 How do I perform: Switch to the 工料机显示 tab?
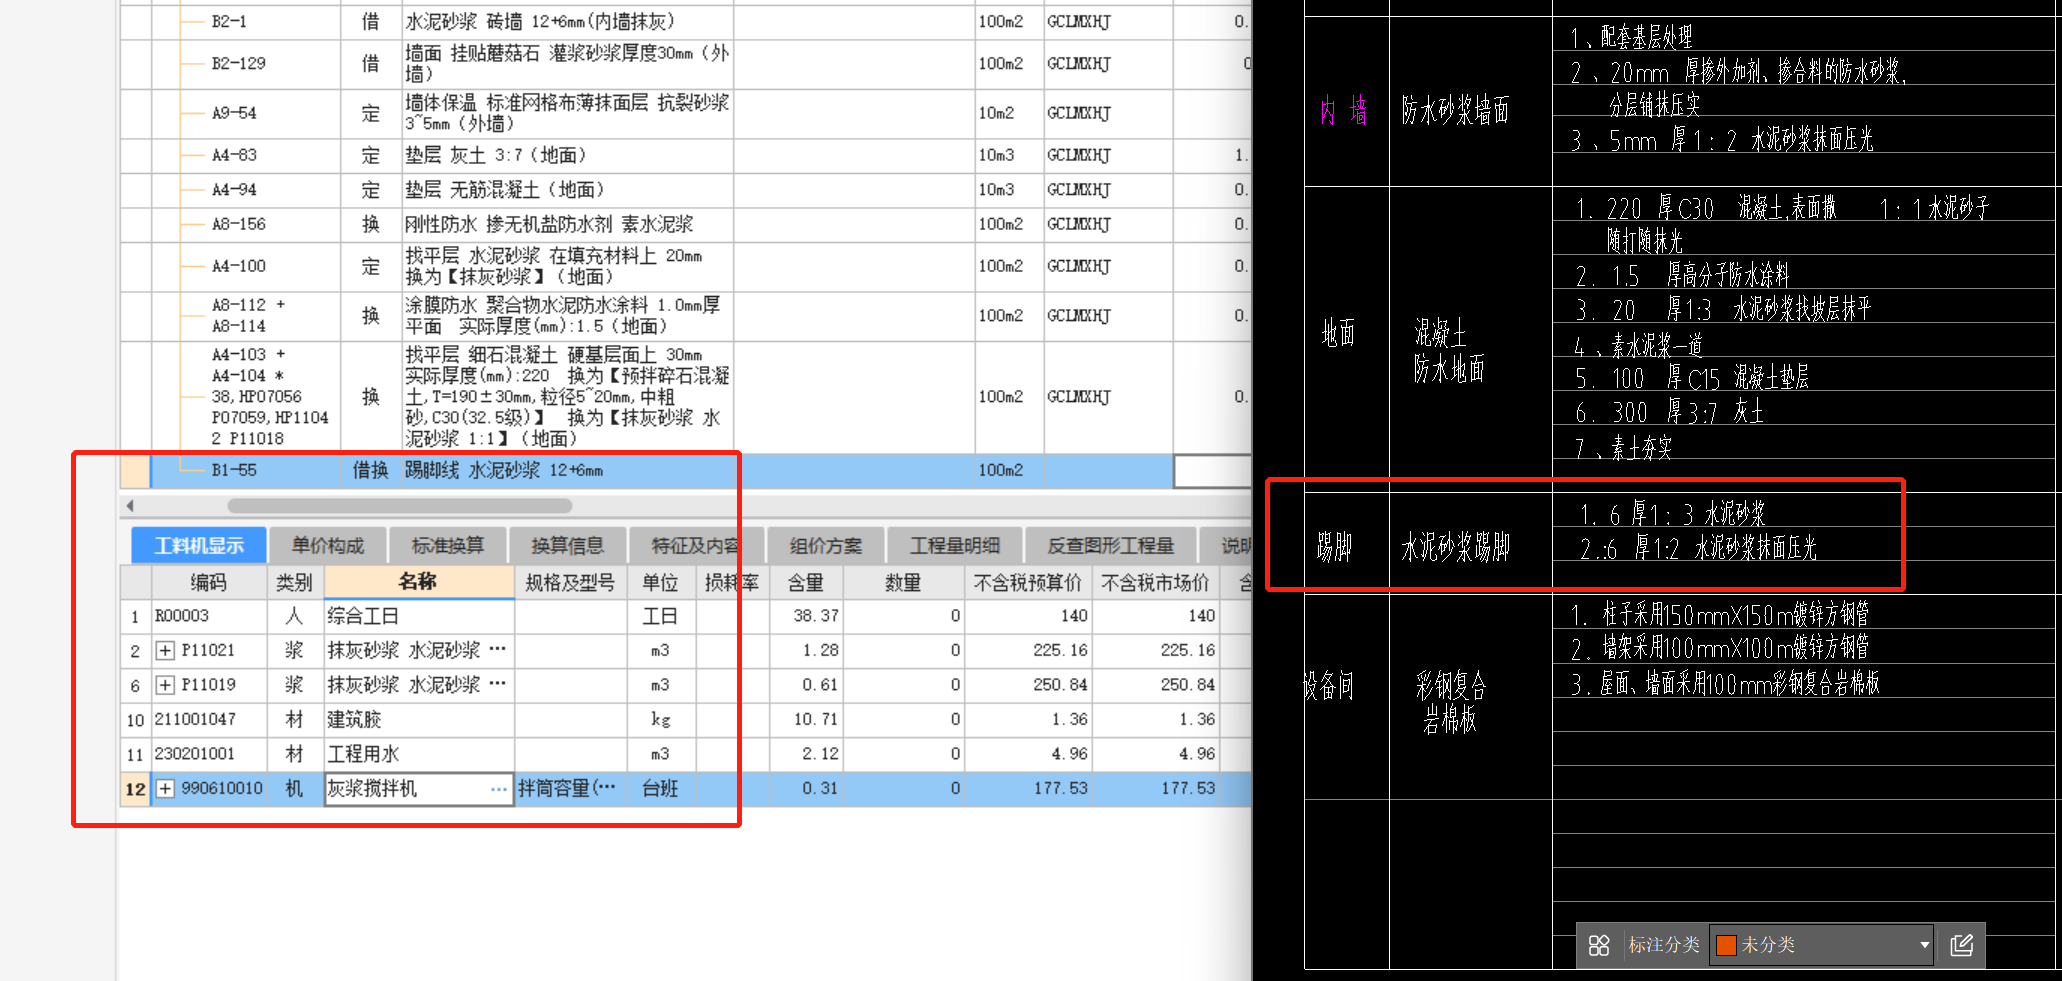pos(199,546)
